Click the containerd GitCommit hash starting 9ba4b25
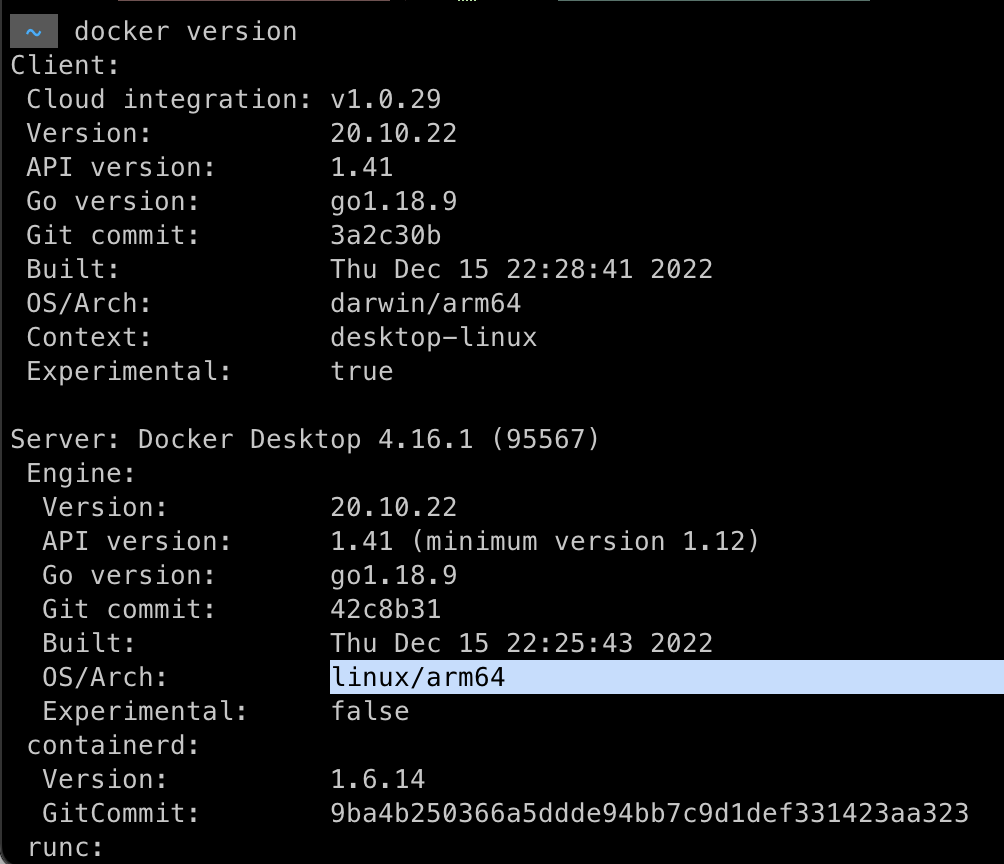The height and width of the screenshot is (864, 1004). point(649,814)
